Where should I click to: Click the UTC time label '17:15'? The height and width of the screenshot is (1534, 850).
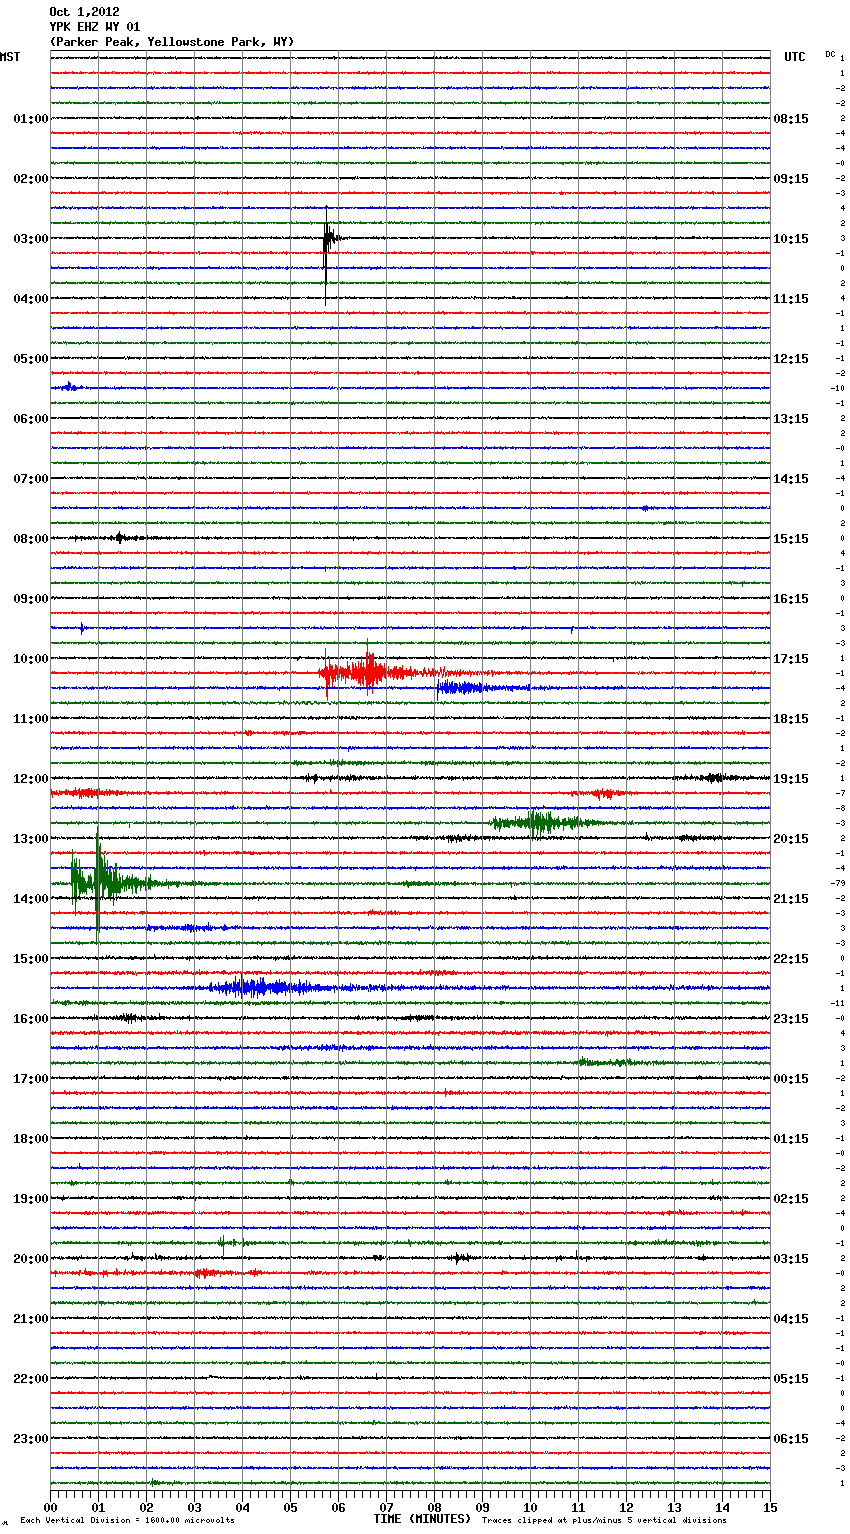pyautogui.click(x=791, y=659)
